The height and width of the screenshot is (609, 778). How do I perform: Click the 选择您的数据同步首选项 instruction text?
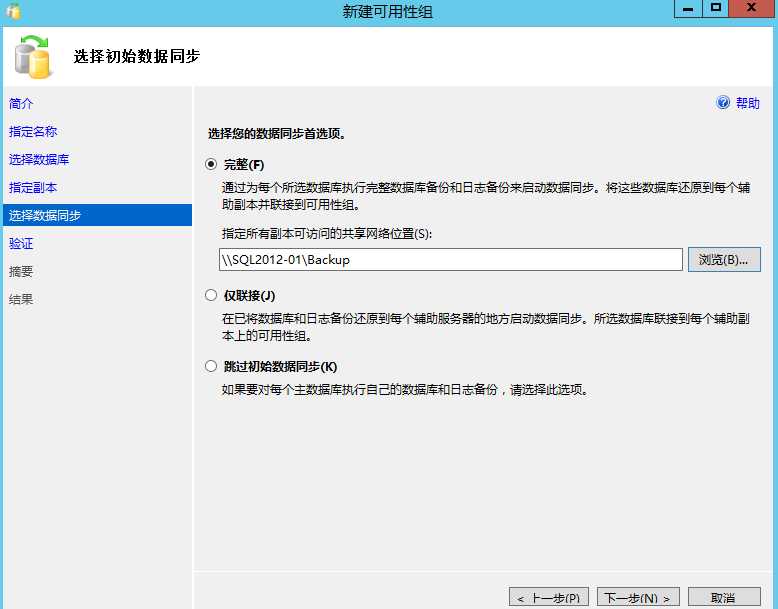277,134
